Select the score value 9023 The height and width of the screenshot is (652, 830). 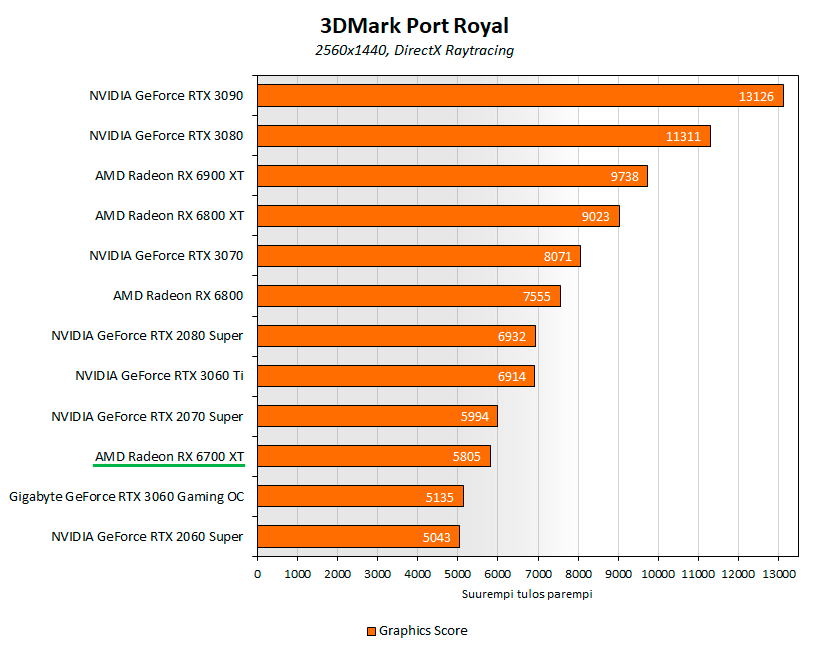click(596, 217)
